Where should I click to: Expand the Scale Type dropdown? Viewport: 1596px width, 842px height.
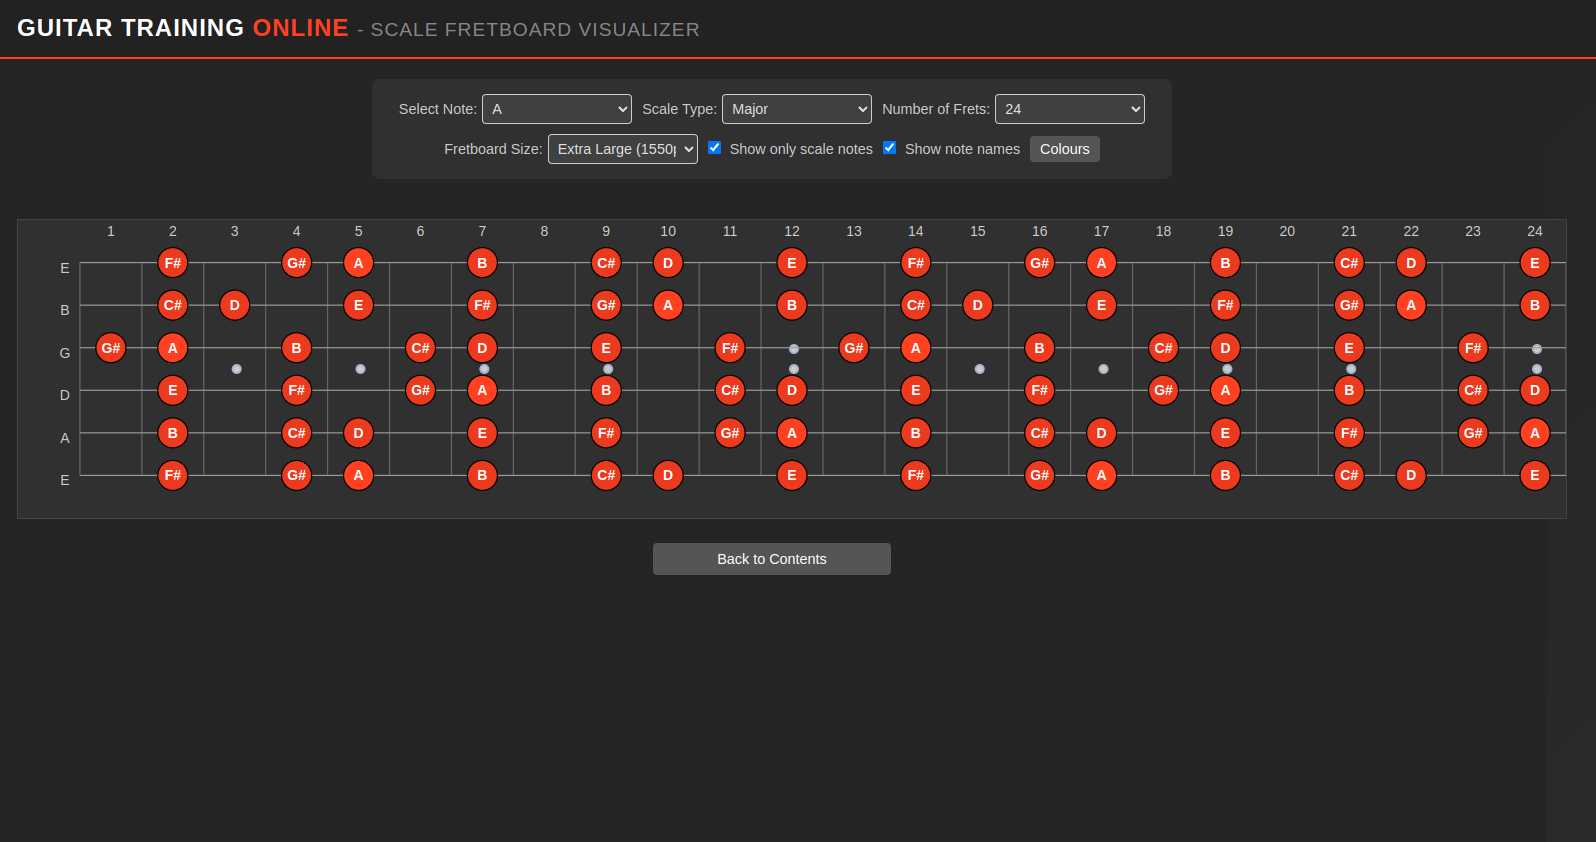[797, 109]
